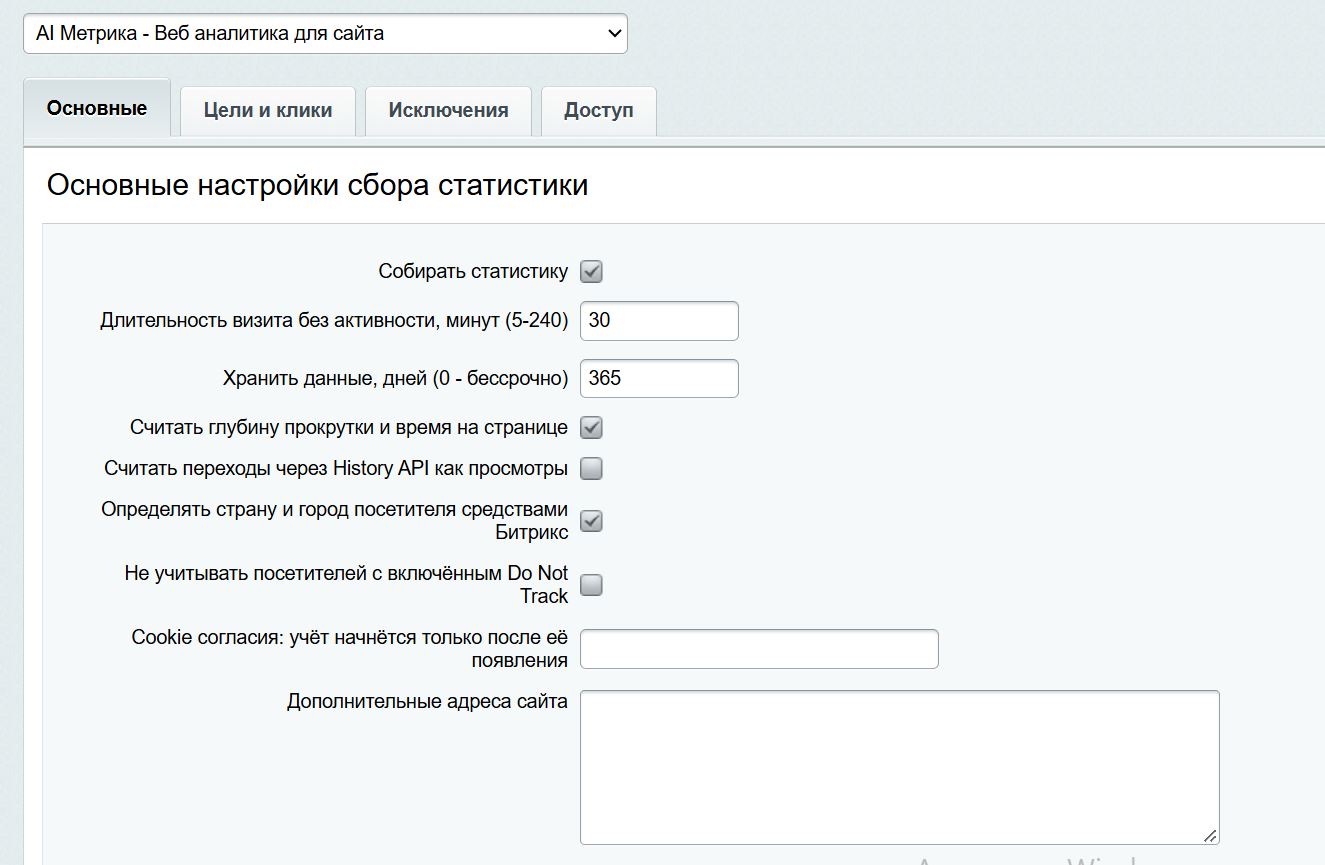Click the Дополнительные адреса сайта label
The height and width of the screenshot is (865, 1325).
tap(427, 701)
